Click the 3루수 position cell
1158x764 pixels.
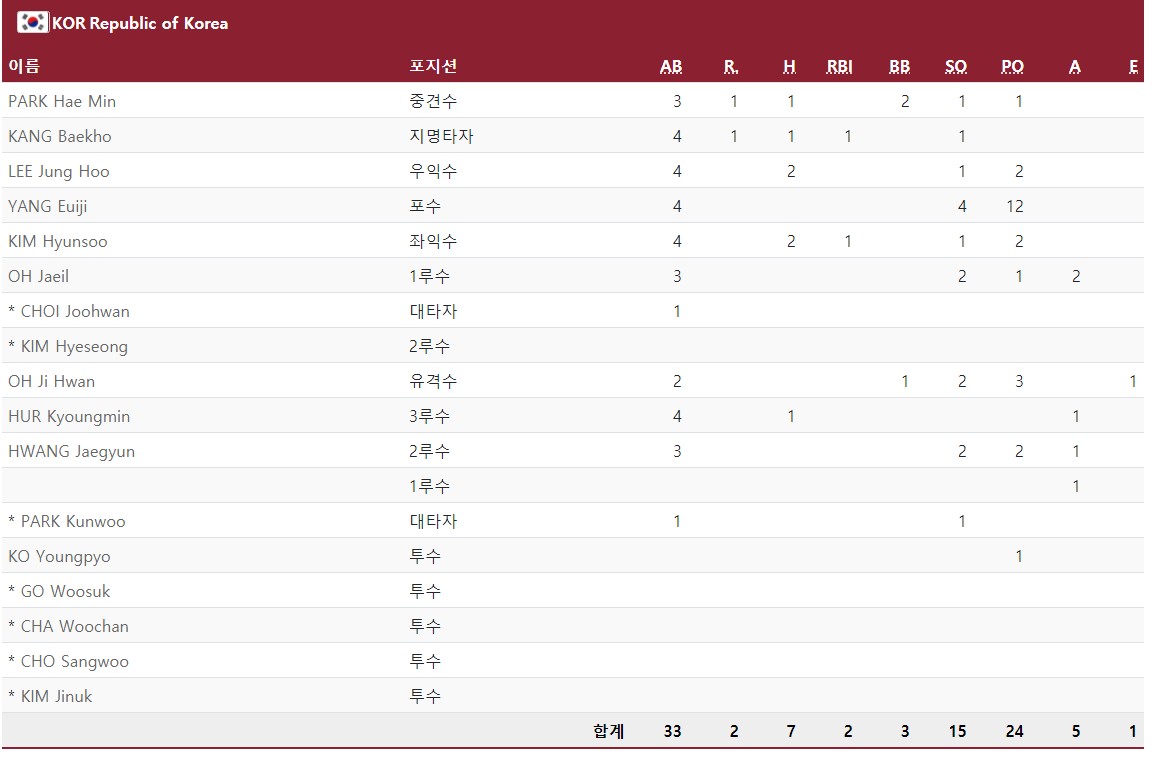430,416
